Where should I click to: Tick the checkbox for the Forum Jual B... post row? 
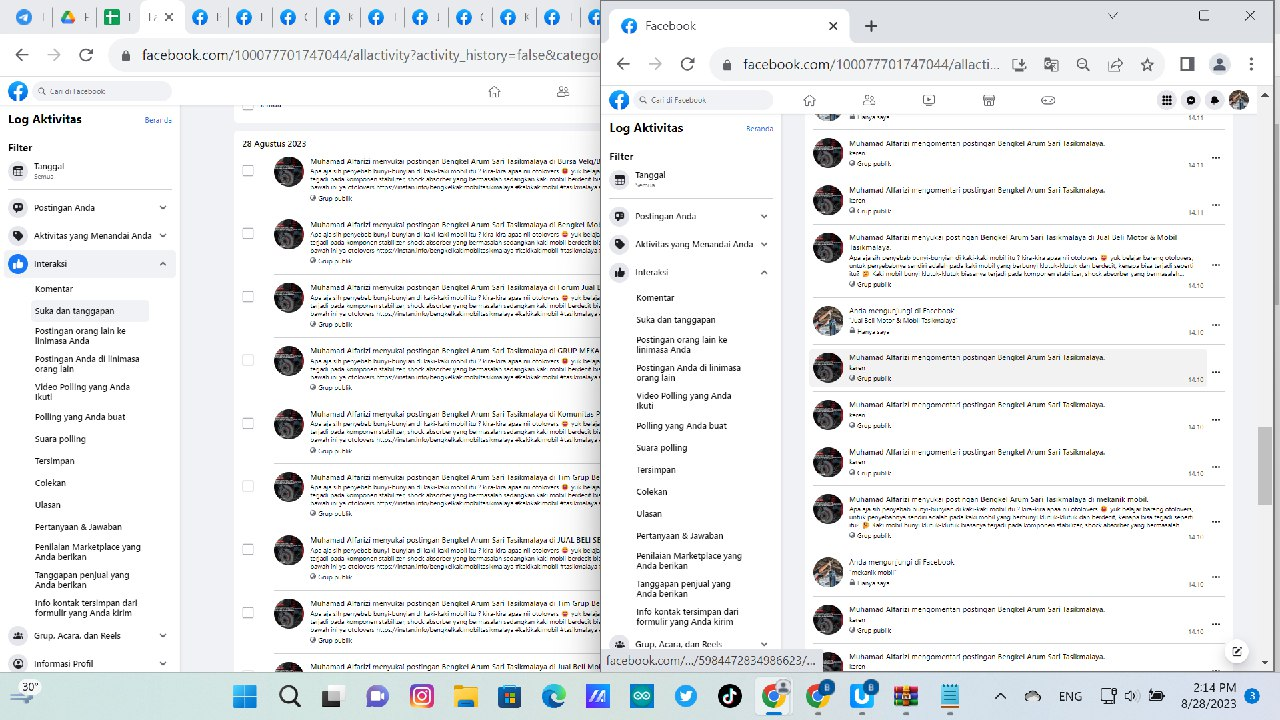point(248,297)
